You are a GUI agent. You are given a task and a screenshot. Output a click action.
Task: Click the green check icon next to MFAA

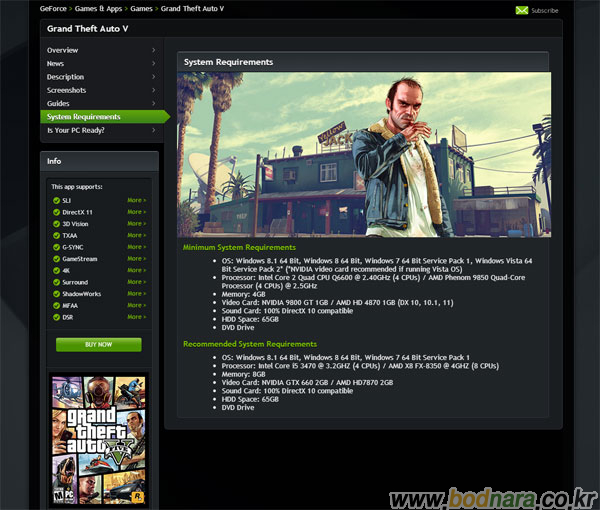pyautogui.click(x=56, y=306)
